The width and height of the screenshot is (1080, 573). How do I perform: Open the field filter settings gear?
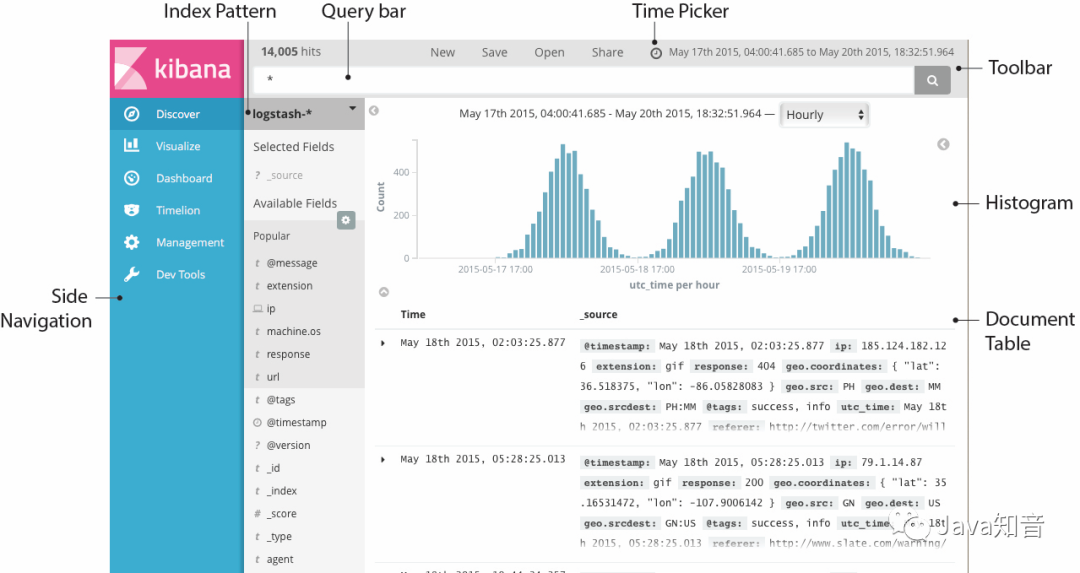click(346, 220)
